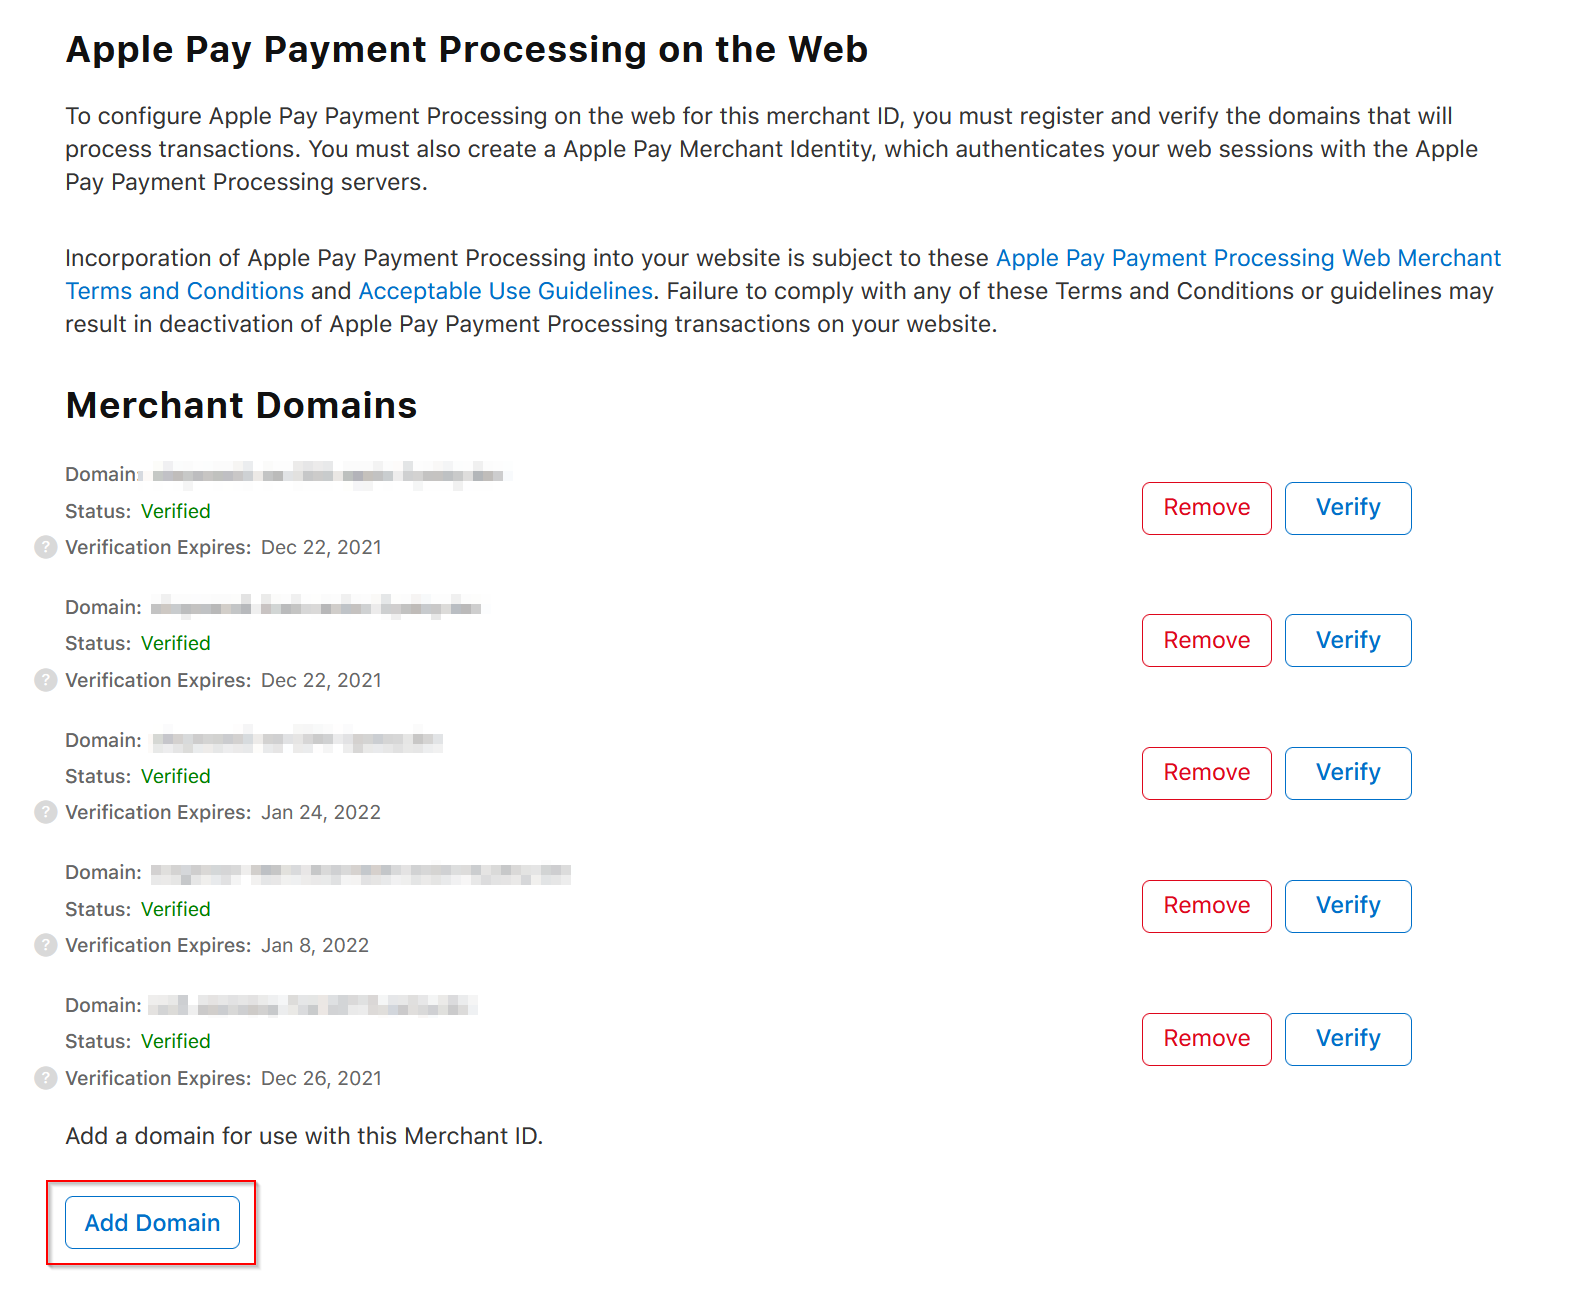
Task: Open the Acceptable Use Guidelines link
Action: (x=505, y=291)
